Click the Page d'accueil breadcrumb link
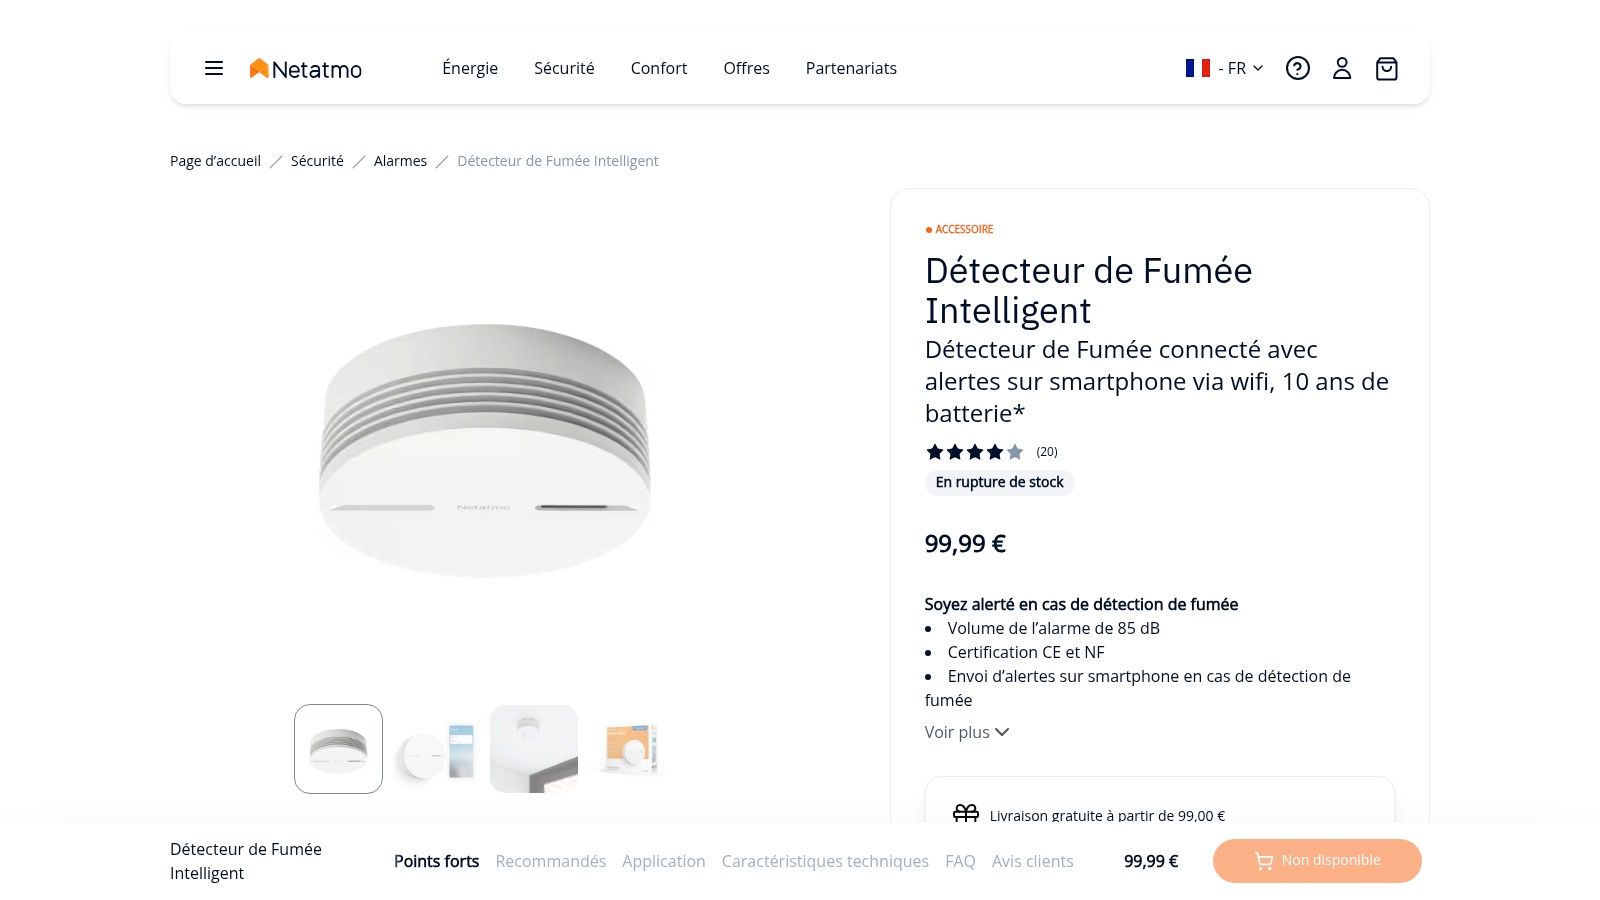 tap(215, 160)
